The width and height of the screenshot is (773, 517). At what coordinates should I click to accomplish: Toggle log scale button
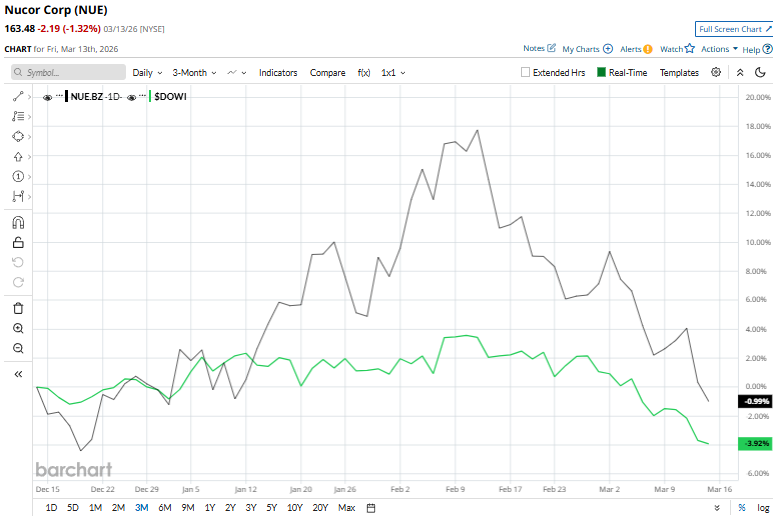[x=763, y=508]
